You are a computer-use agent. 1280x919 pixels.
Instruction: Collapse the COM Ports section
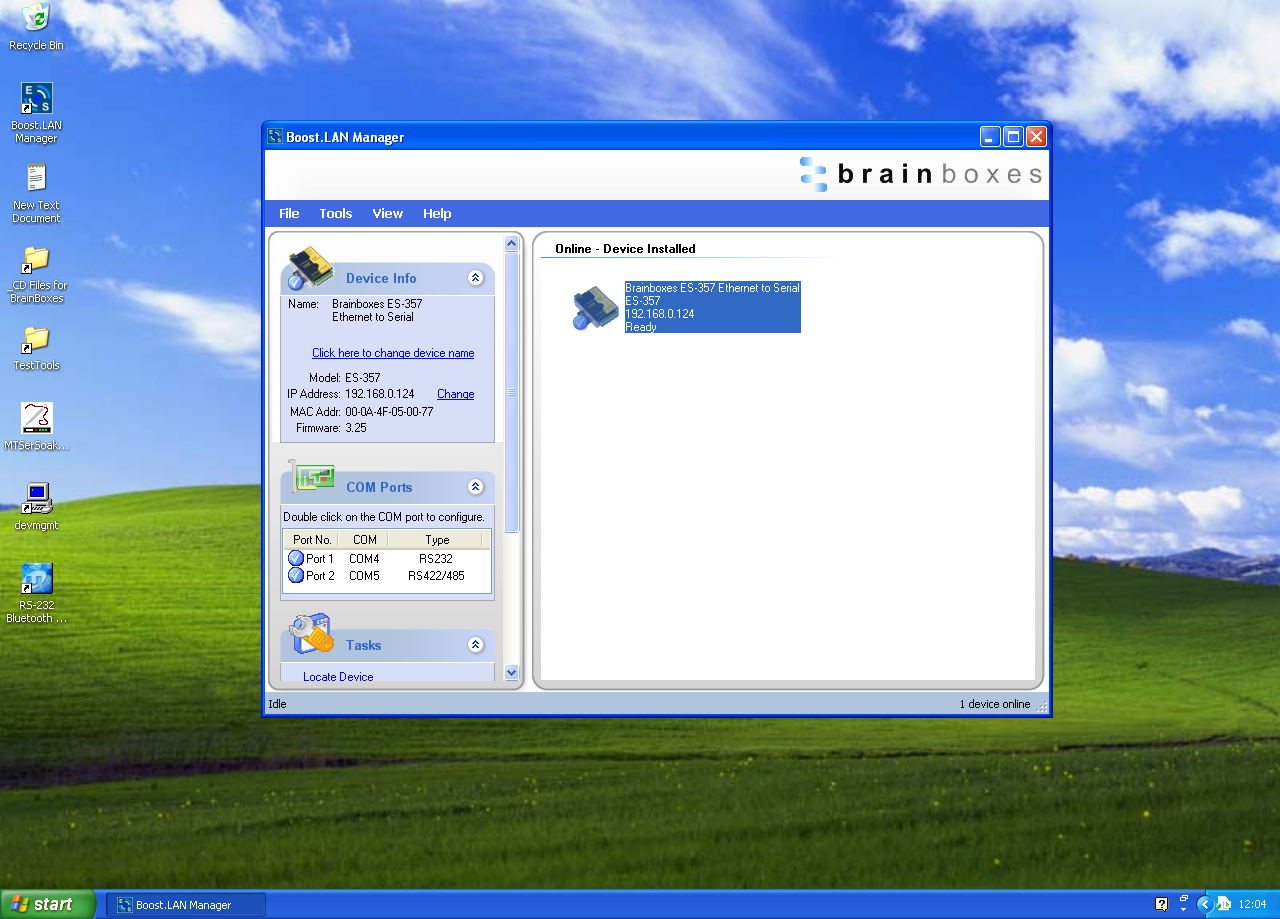476,487
